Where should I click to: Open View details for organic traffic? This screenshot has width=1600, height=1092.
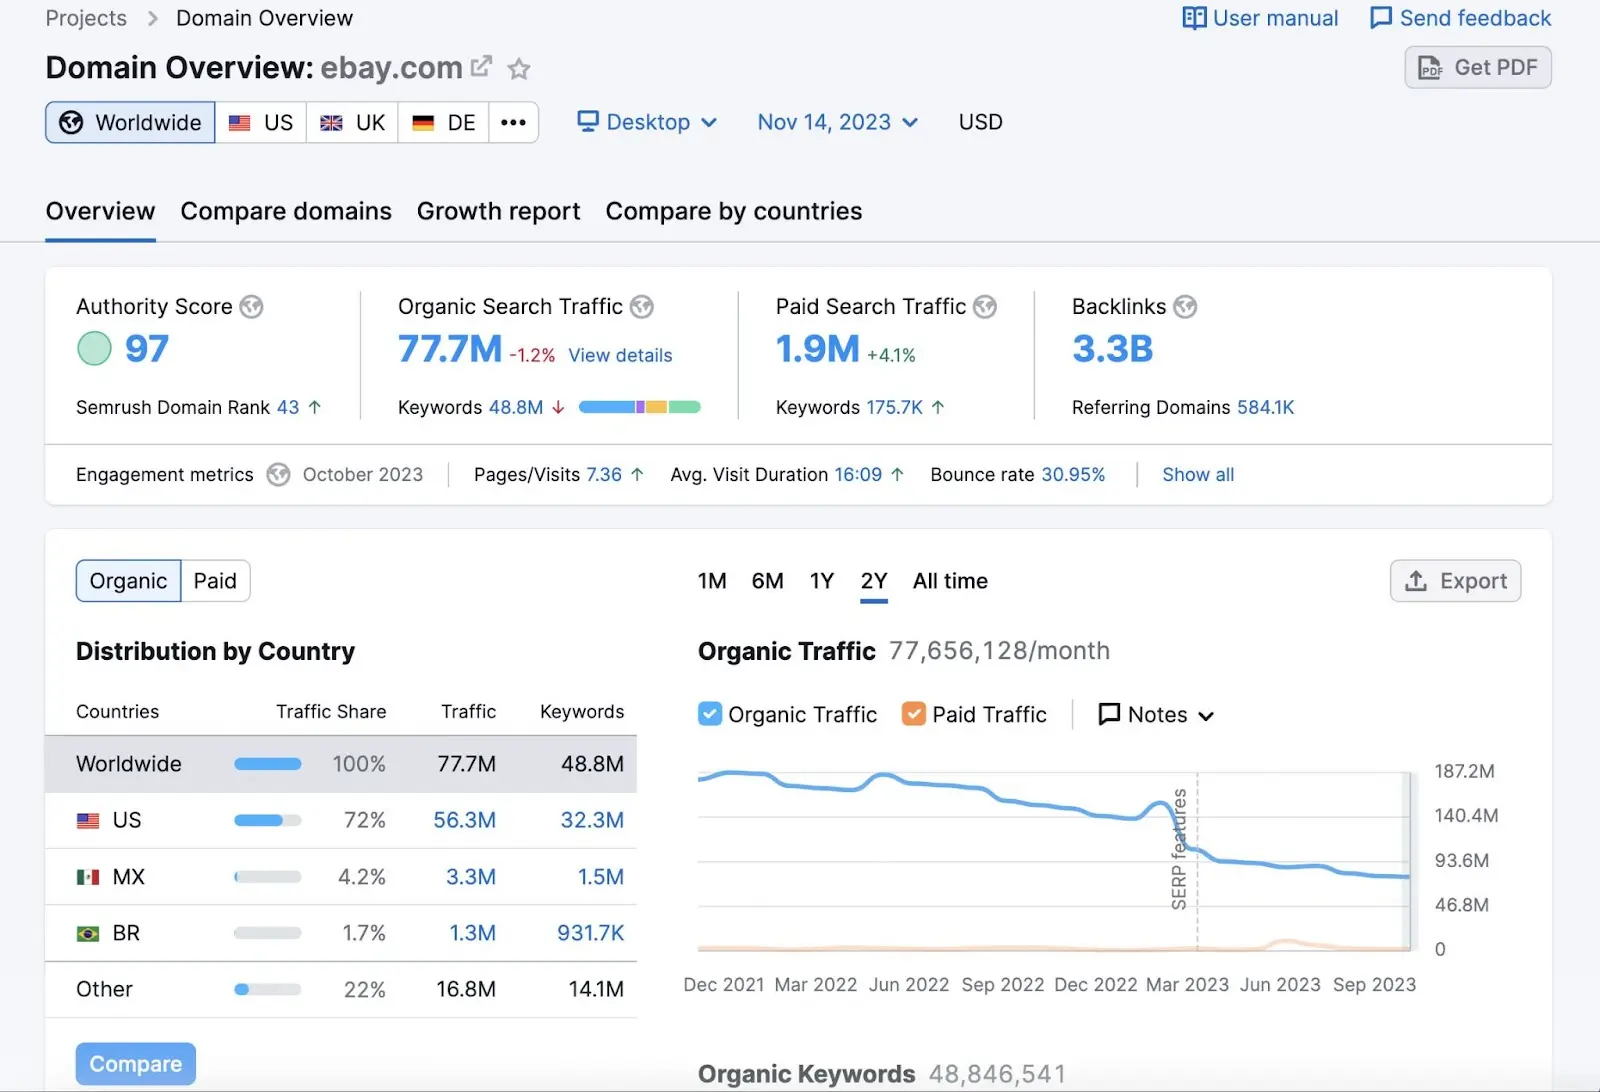tap(620, 355)
